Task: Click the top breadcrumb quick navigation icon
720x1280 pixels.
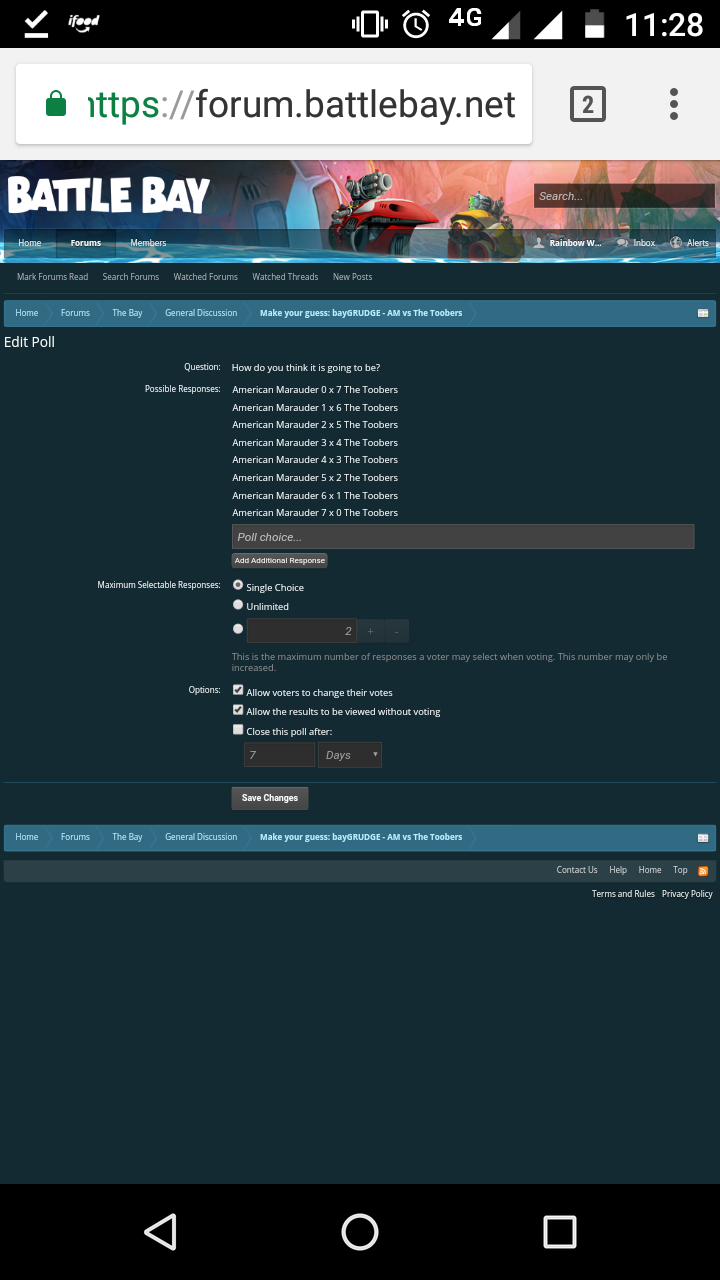Action: [x=703, y=313]
